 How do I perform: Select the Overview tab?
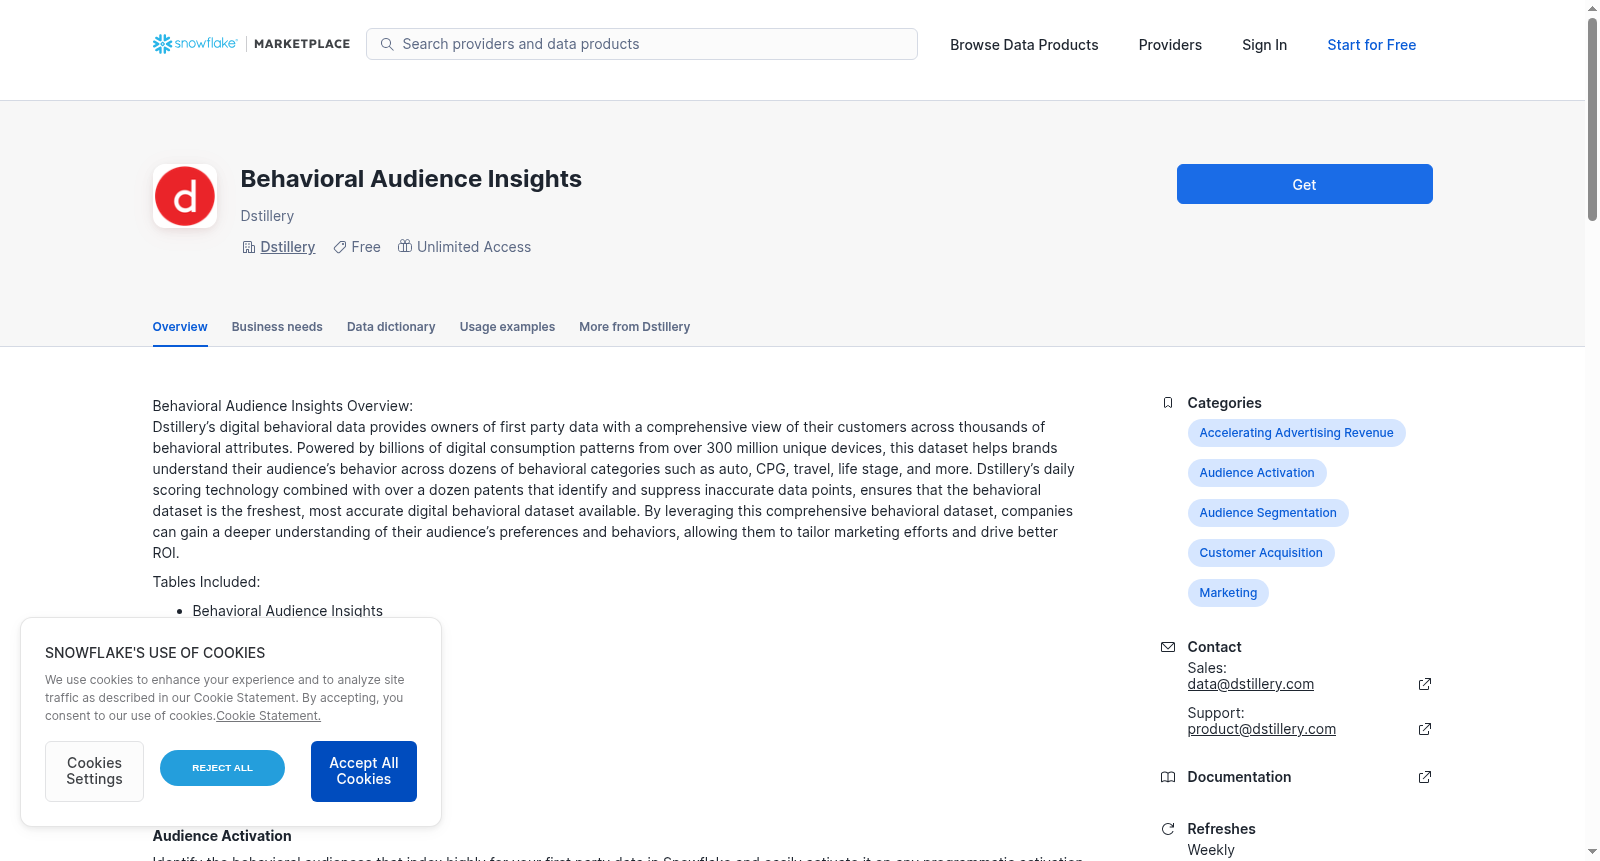point(180,327)
